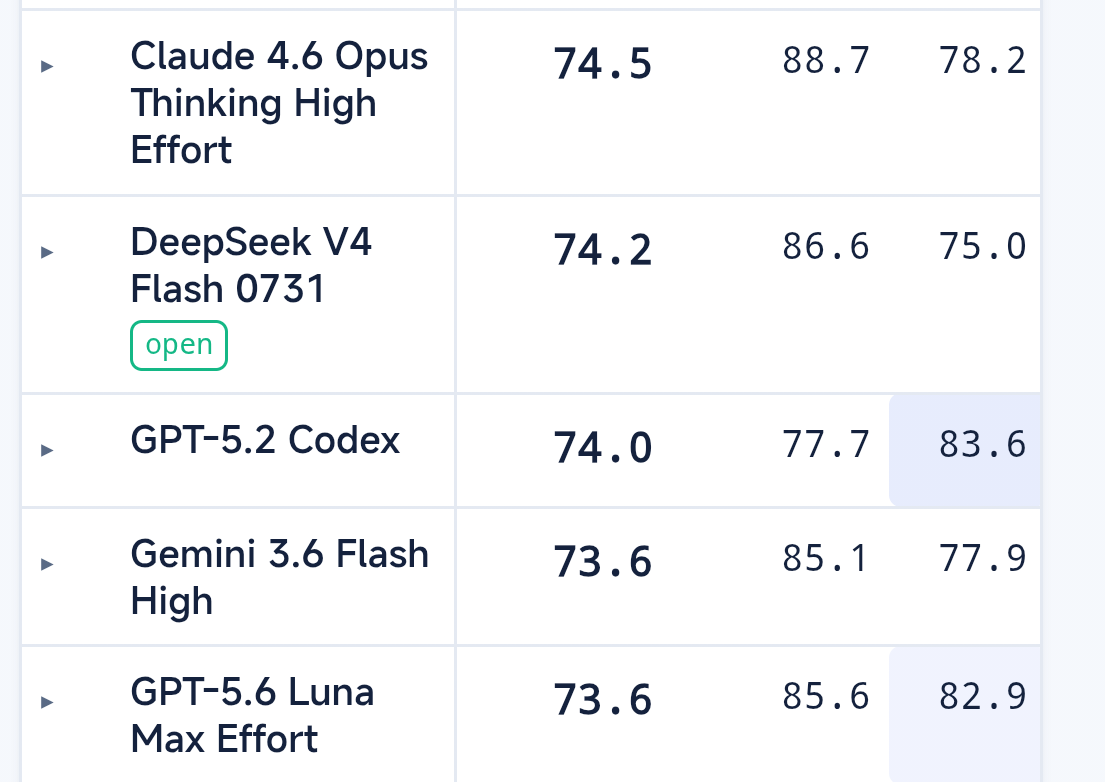This screenshot has width=1105, height=782.
Task: Click the green open badge under DeepSeek
Action: [x=179, y=345]
